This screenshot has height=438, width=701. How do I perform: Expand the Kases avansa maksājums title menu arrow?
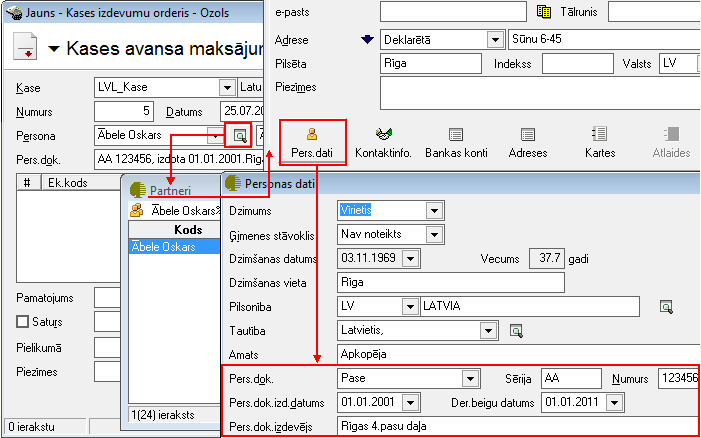pyautogui.click(x=54, y=48)
